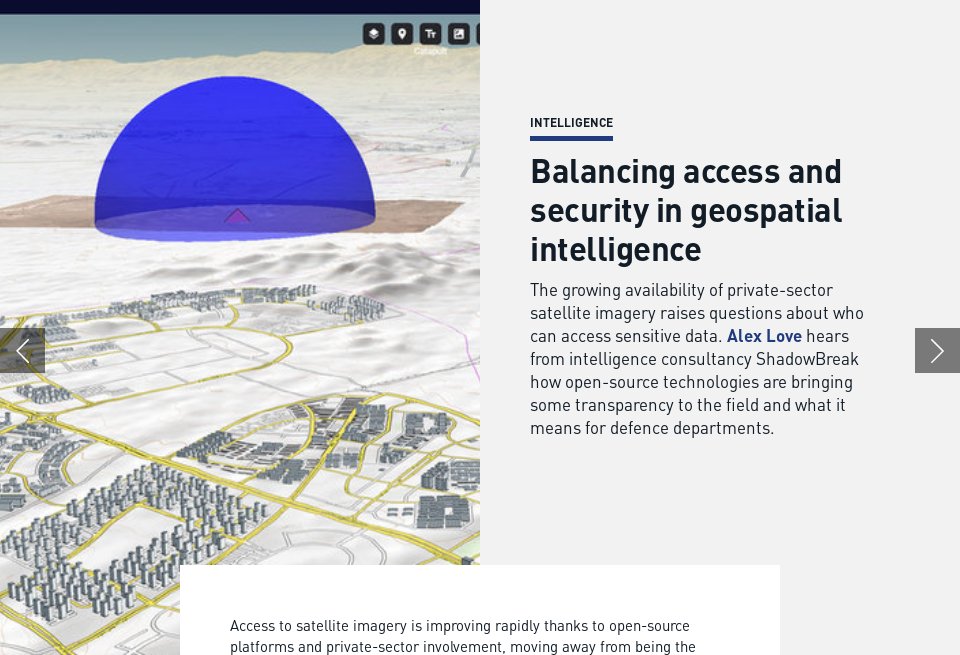
Task: Click the underline bar below INTELLIGENCE
Action: tap(571, 138)
